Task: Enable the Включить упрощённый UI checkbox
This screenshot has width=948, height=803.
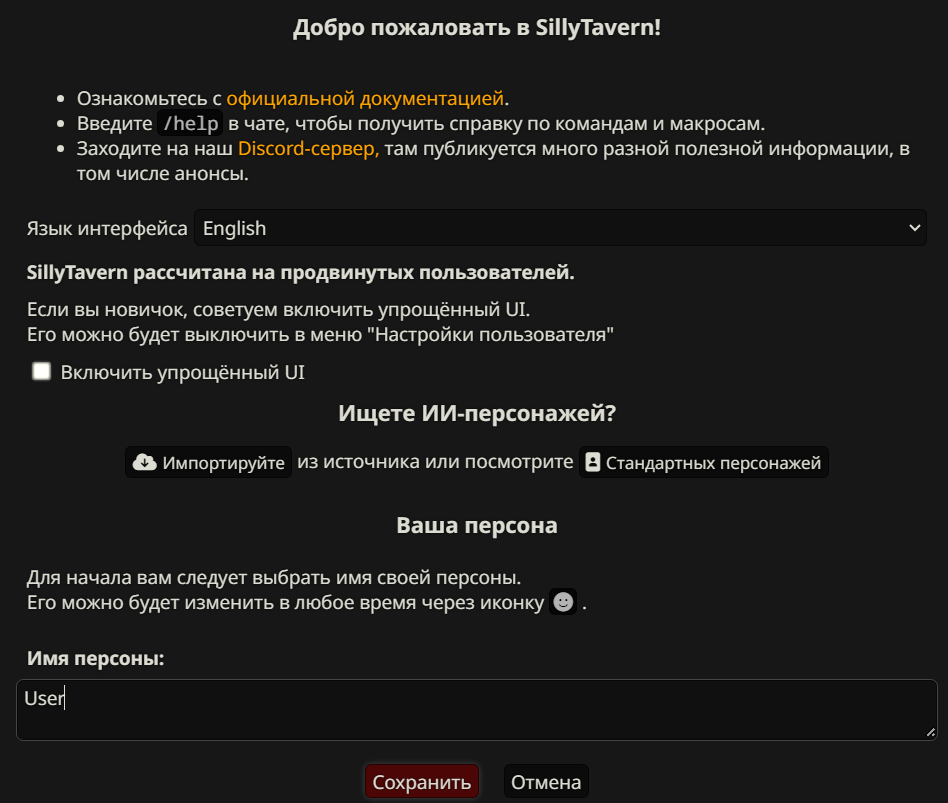Action: (x=41, y=371)
